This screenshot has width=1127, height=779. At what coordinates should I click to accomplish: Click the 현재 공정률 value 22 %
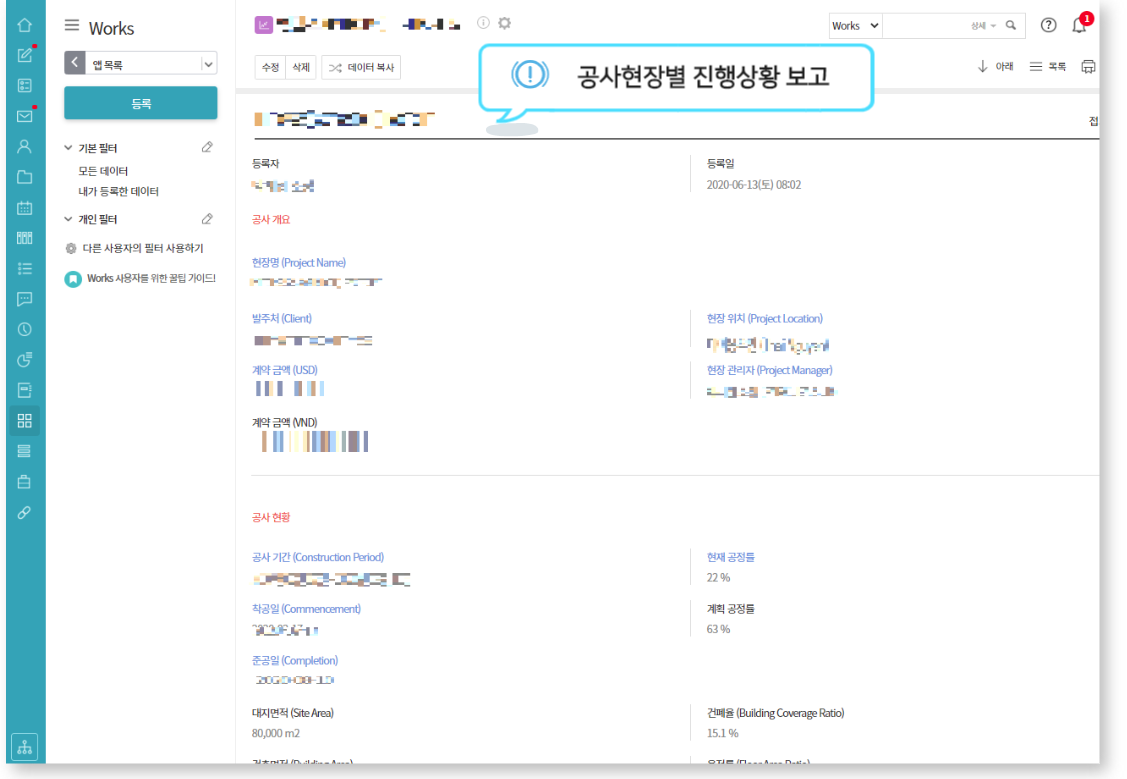point(718,577)
